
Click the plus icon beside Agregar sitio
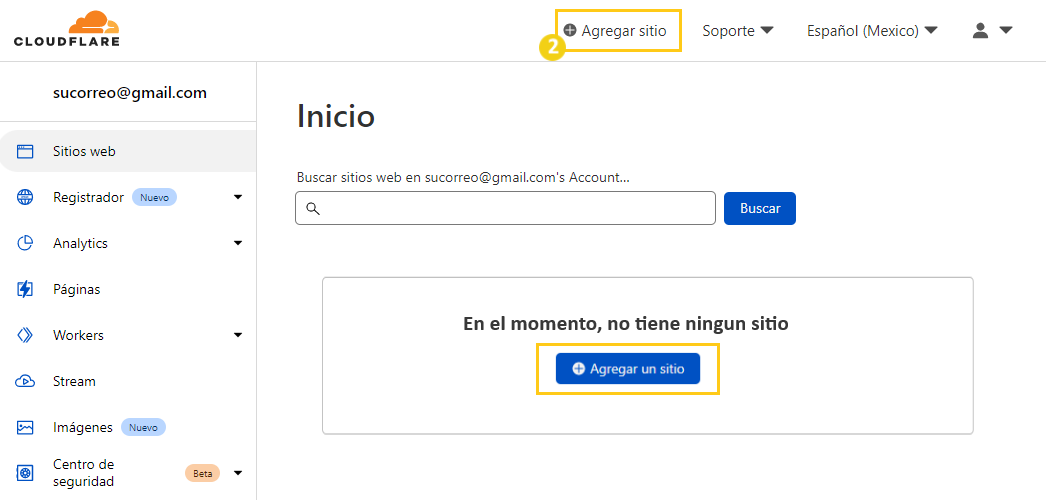pos(570,31)
